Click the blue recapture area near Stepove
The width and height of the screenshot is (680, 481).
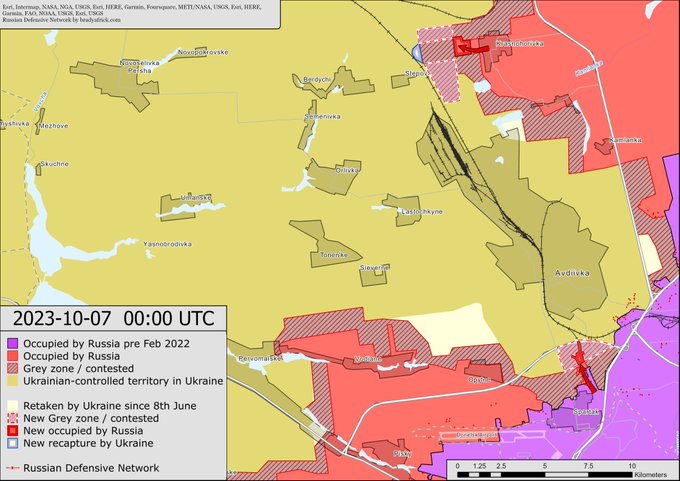pyautogui.click(x=416, y=53)
